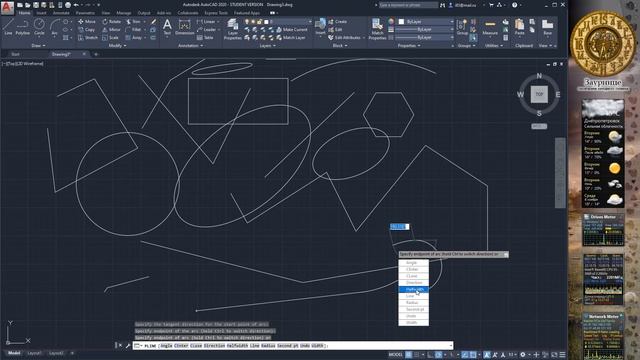Screen dimensions: 640x360
Task: Switch to the Start file tab
Action: (x=16, y=54)
